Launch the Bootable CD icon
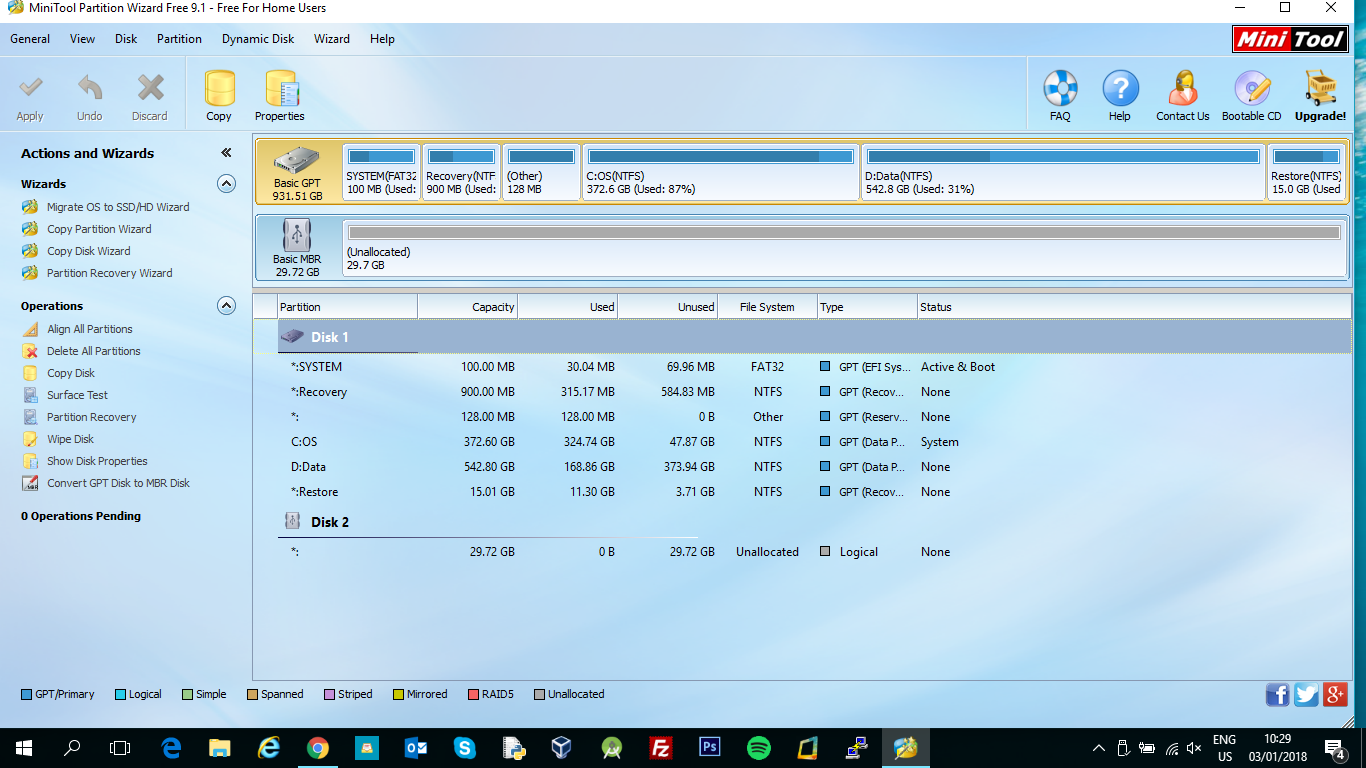Viewport: 1366px width, 768px height. click(1251, 88)
